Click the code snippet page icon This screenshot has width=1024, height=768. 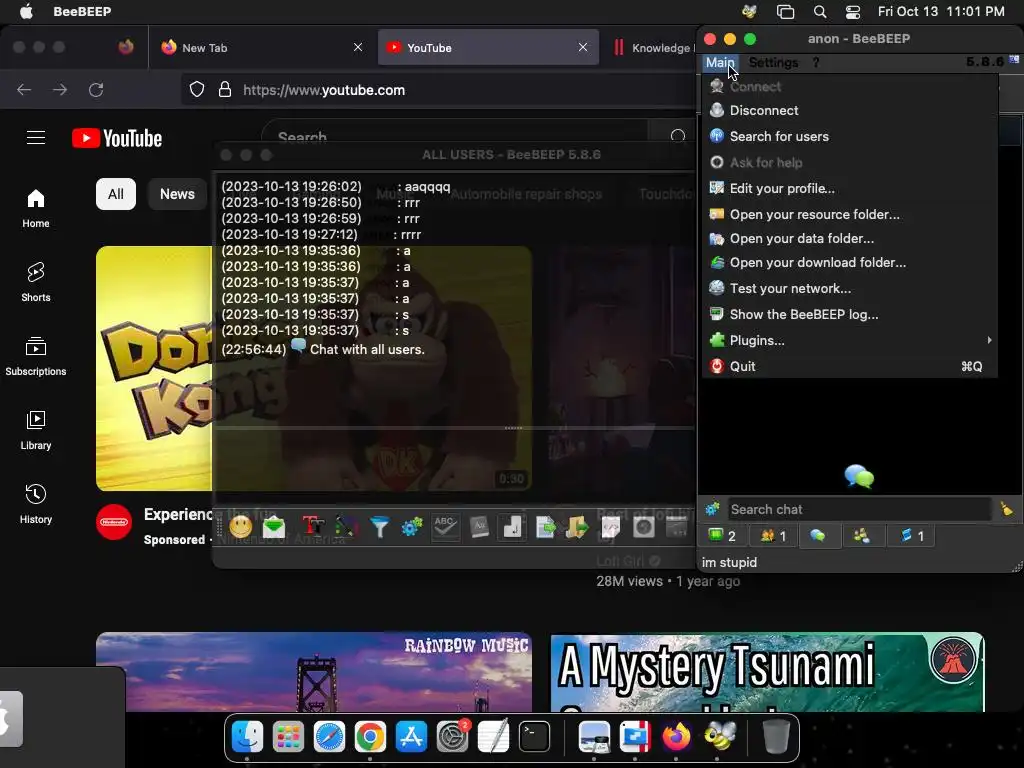pos(611,526)
